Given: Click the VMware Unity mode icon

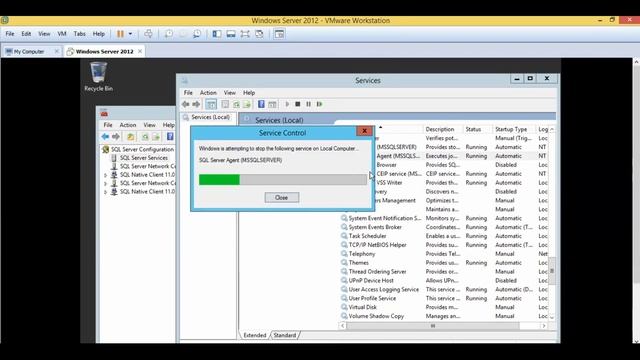Looking at the screenshot, I should click(259, 34).
